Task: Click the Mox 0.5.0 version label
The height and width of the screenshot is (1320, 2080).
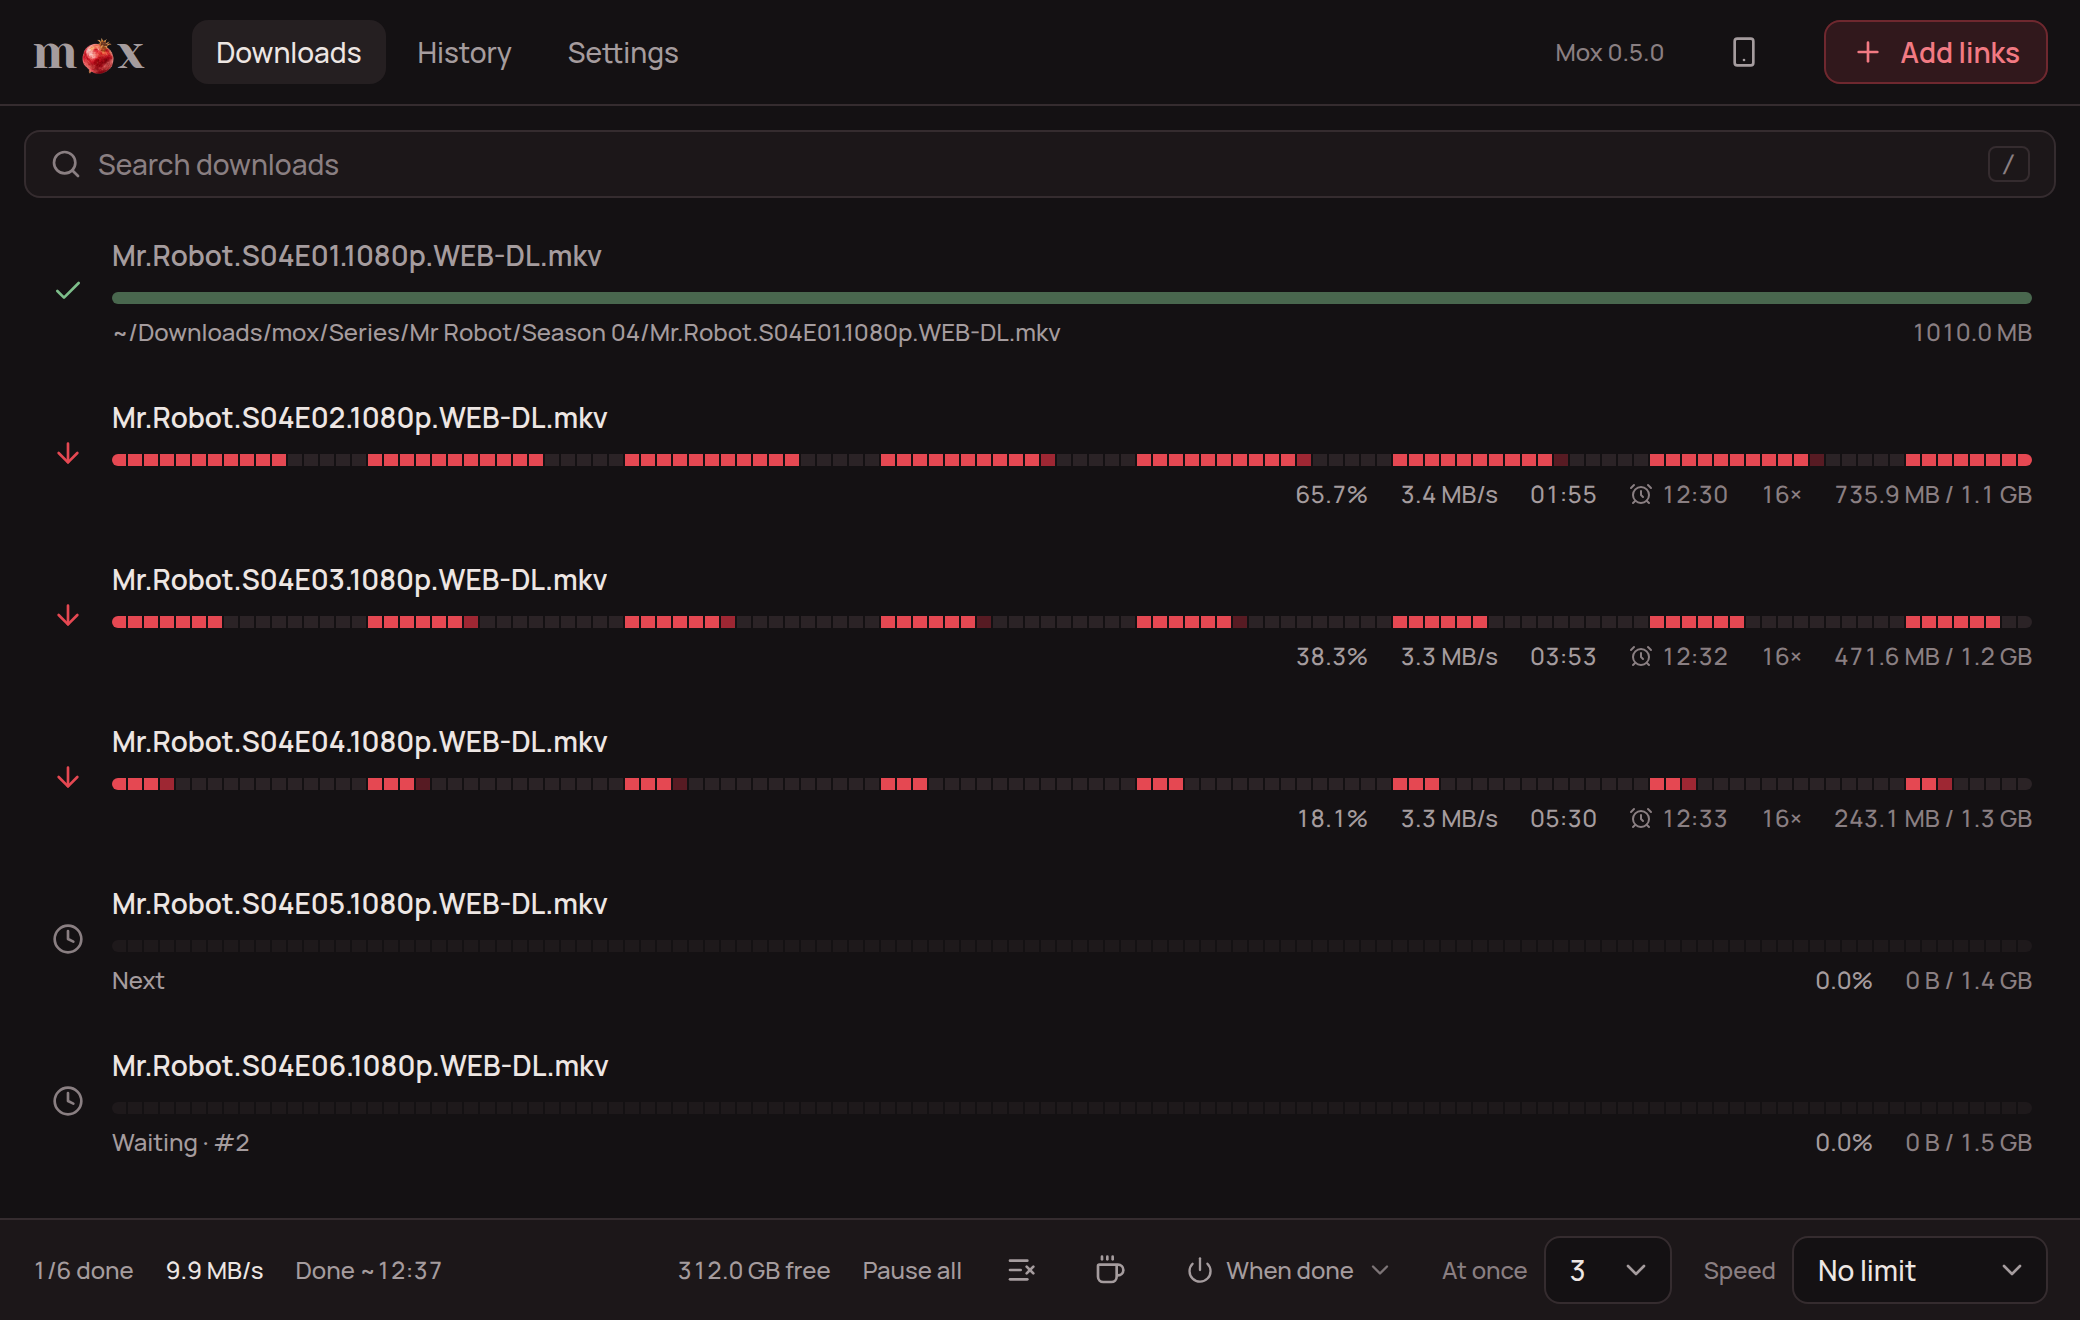Action: click(1609, 52)
